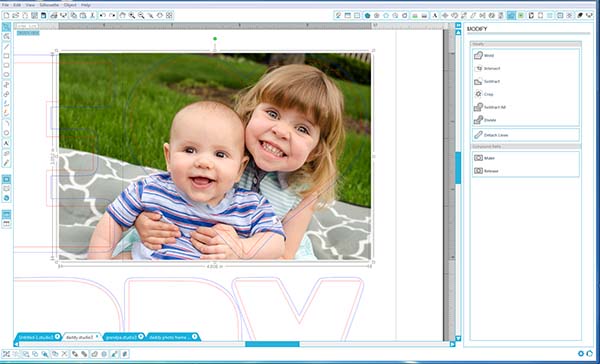This screenshot has height=364, width=600.
Task: Close the daddy.studio3 document tab
Action: click(97, 337)
